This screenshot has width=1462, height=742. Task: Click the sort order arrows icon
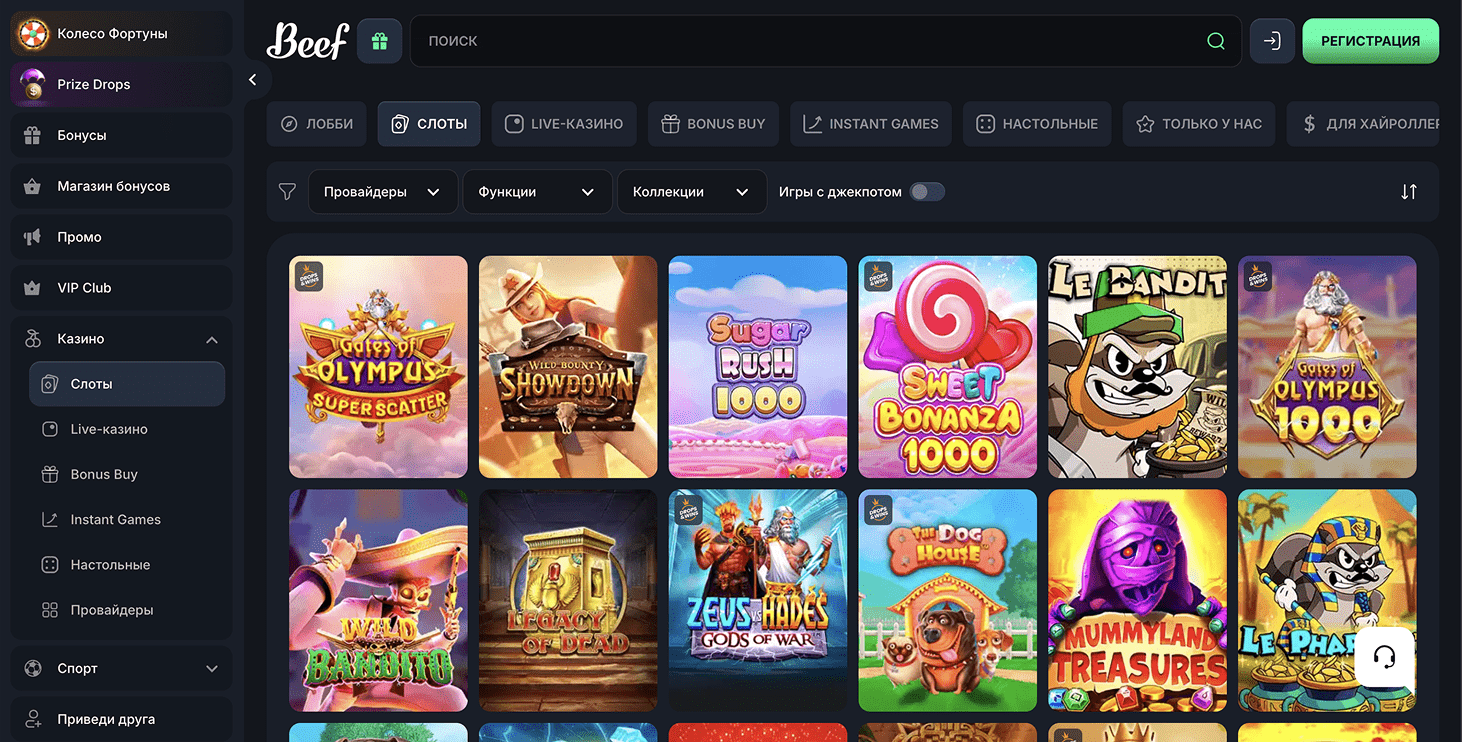pos(1409,192)
